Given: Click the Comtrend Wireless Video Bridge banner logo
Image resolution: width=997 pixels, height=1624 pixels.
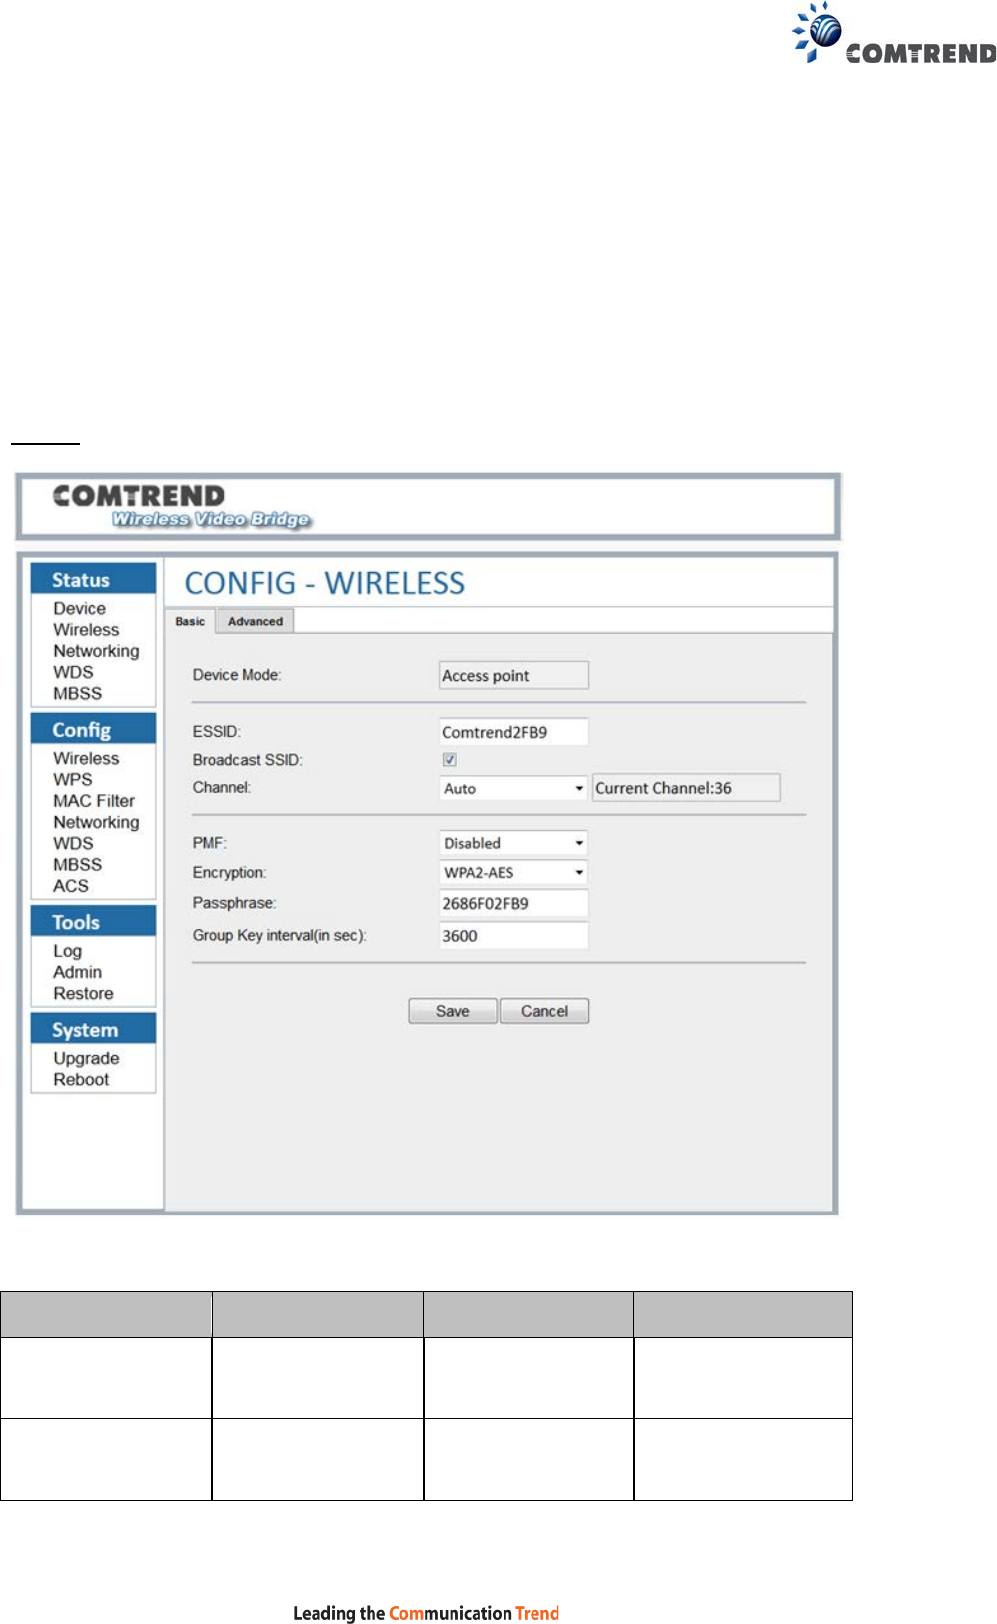Looking at the screenshot, I should coord(182,506).
